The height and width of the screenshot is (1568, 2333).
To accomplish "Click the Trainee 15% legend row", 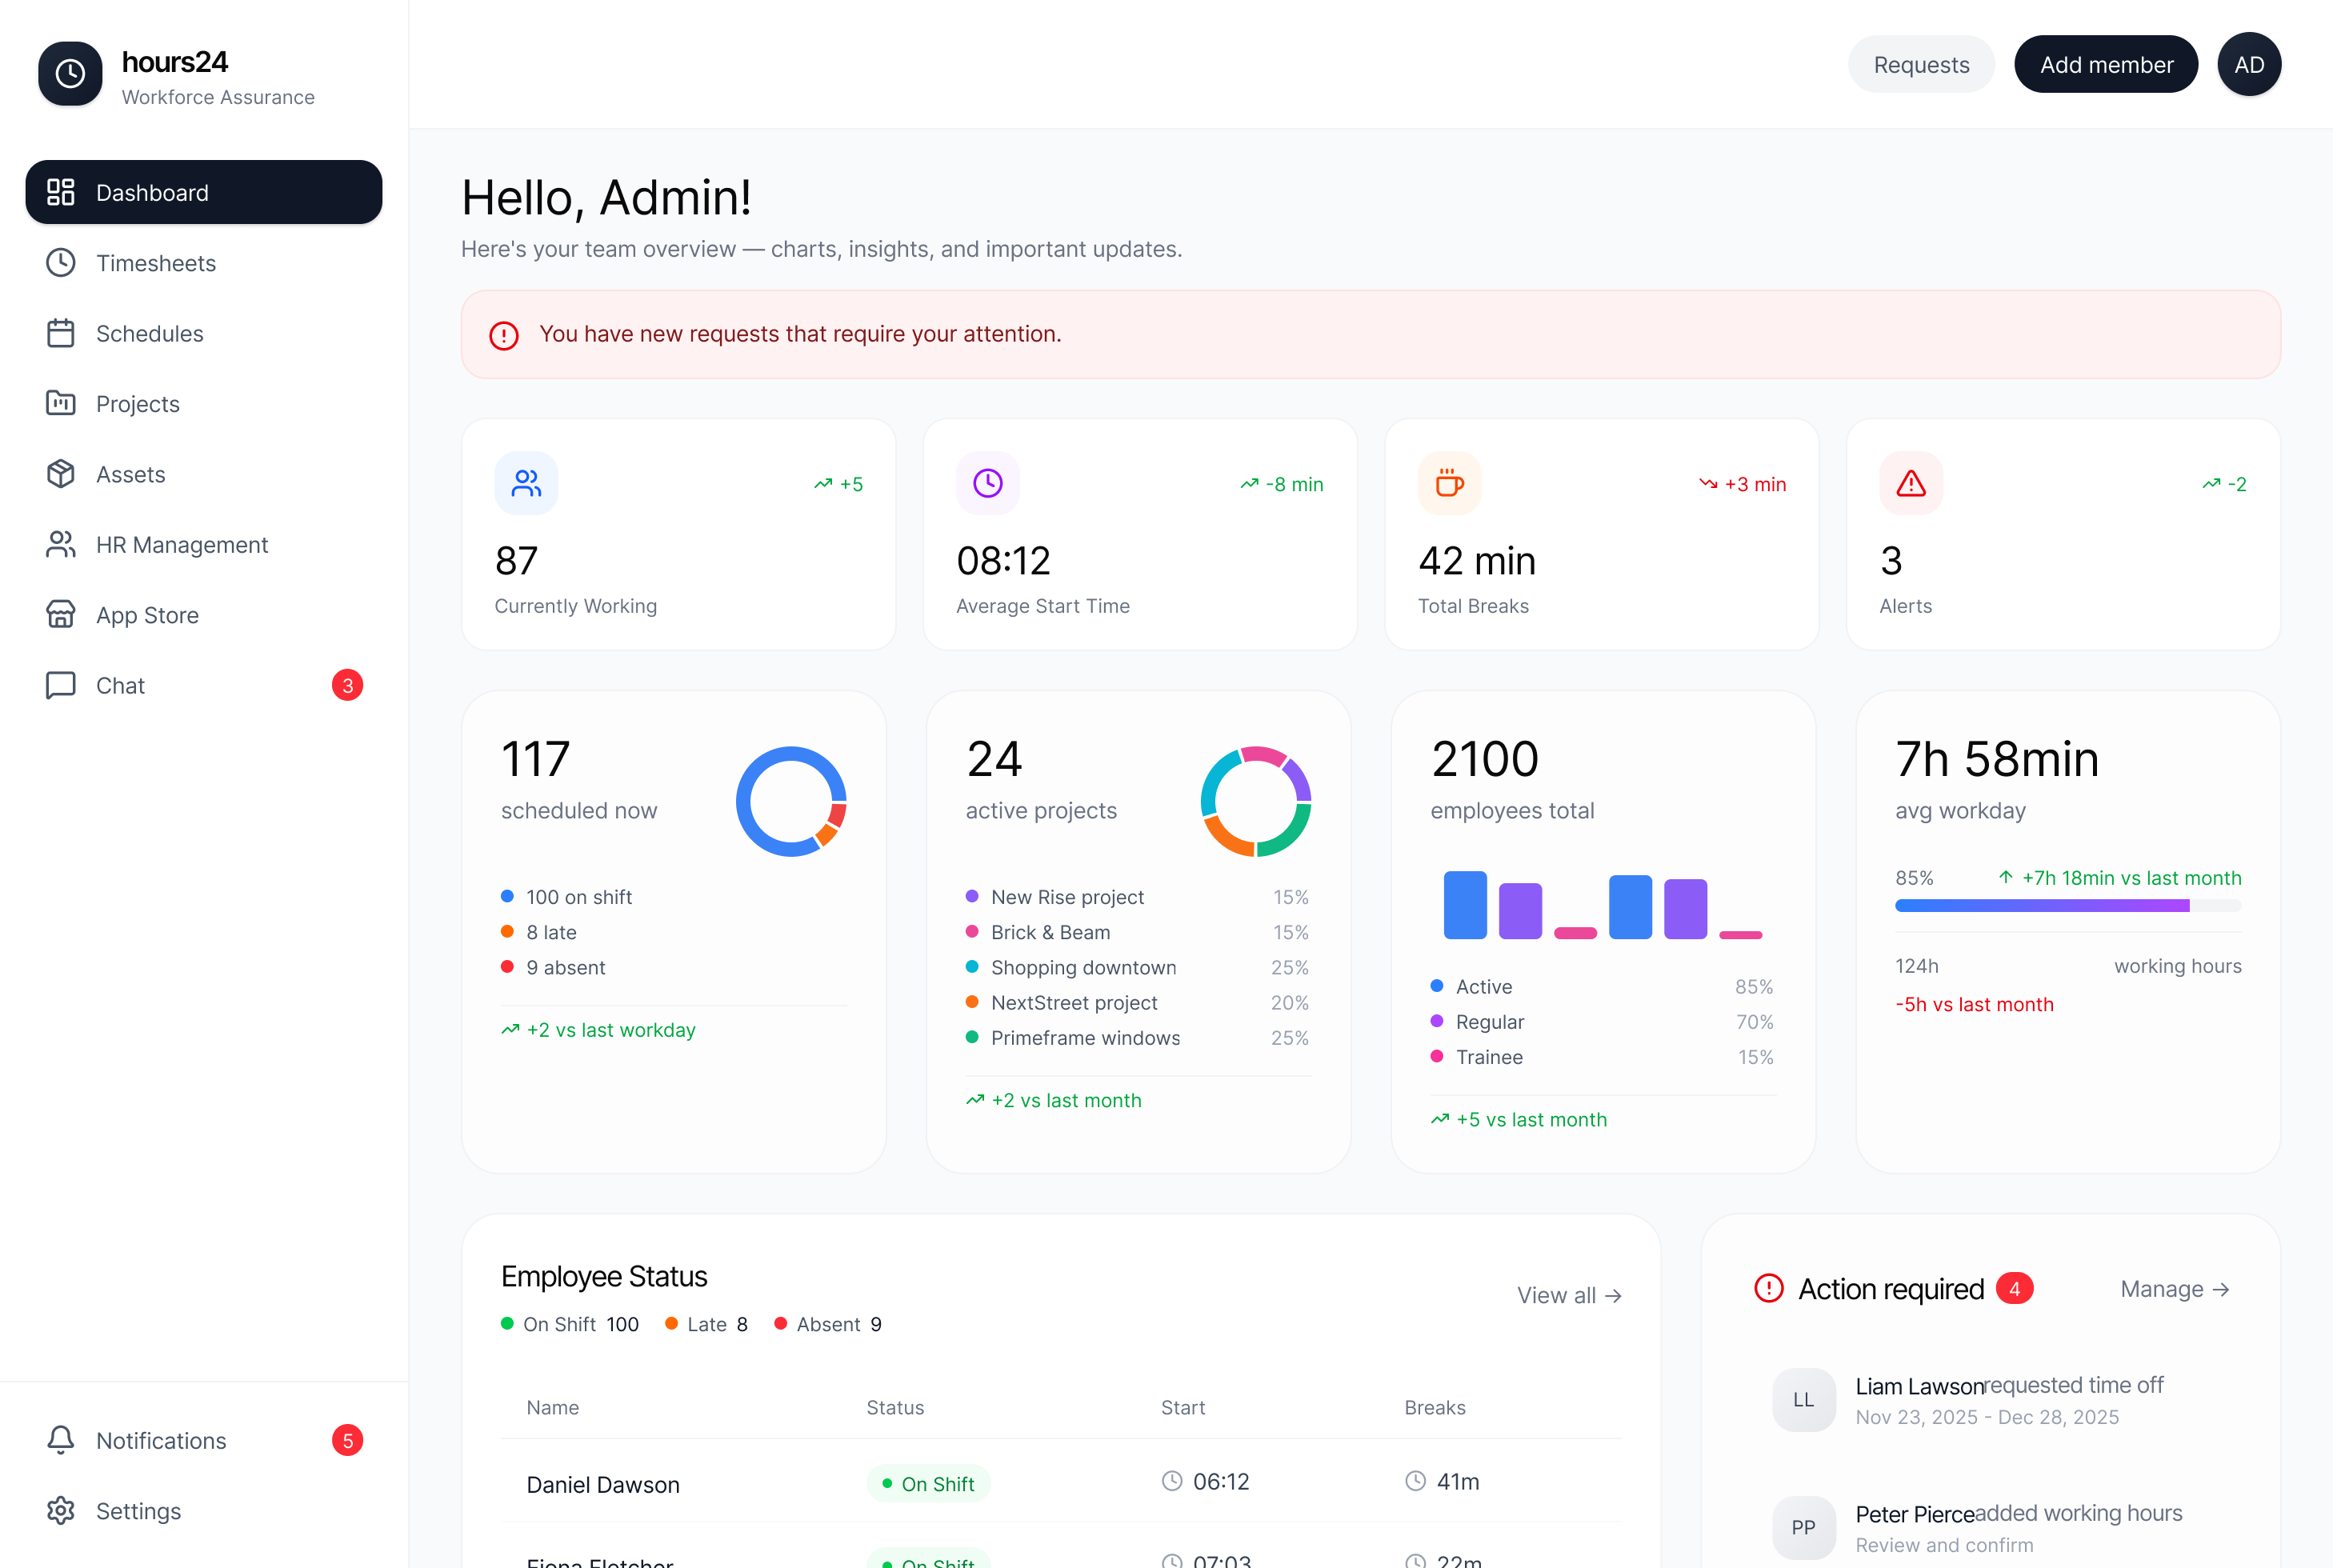I will (x=1602, y=1057).
